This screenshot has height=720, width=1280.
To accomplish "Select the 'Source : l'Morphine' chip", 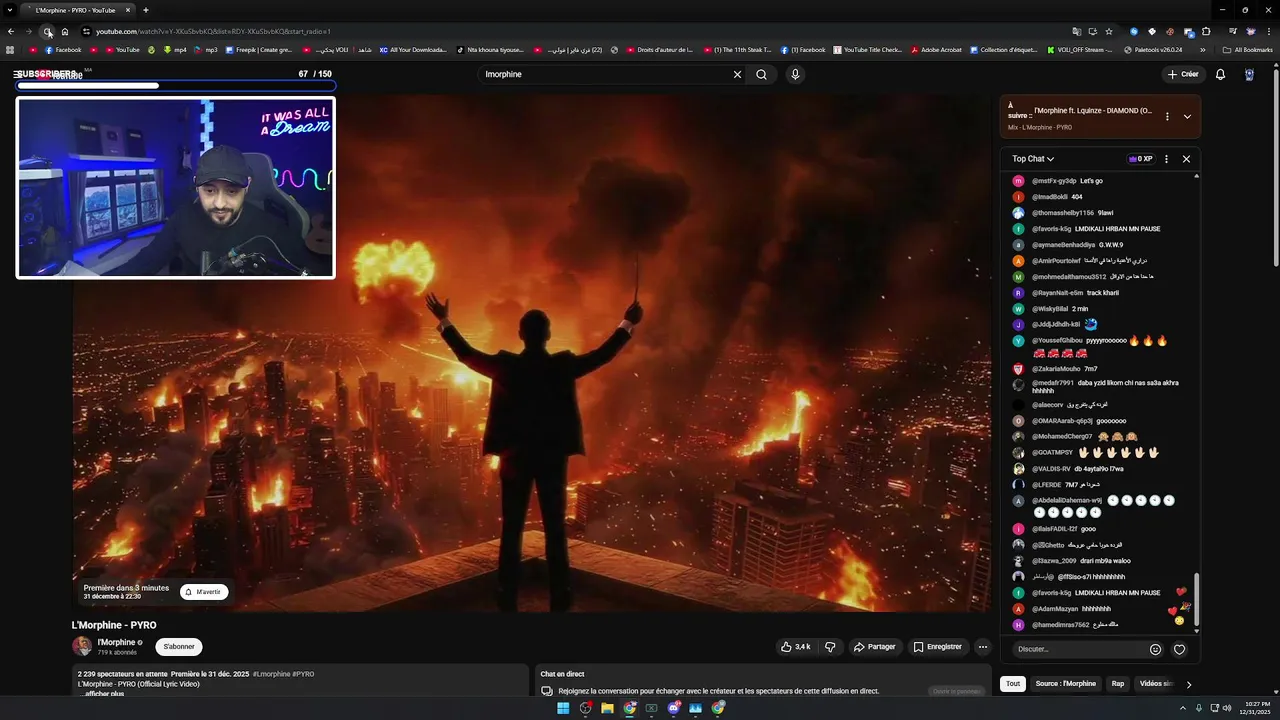I will pos(1065,684).
